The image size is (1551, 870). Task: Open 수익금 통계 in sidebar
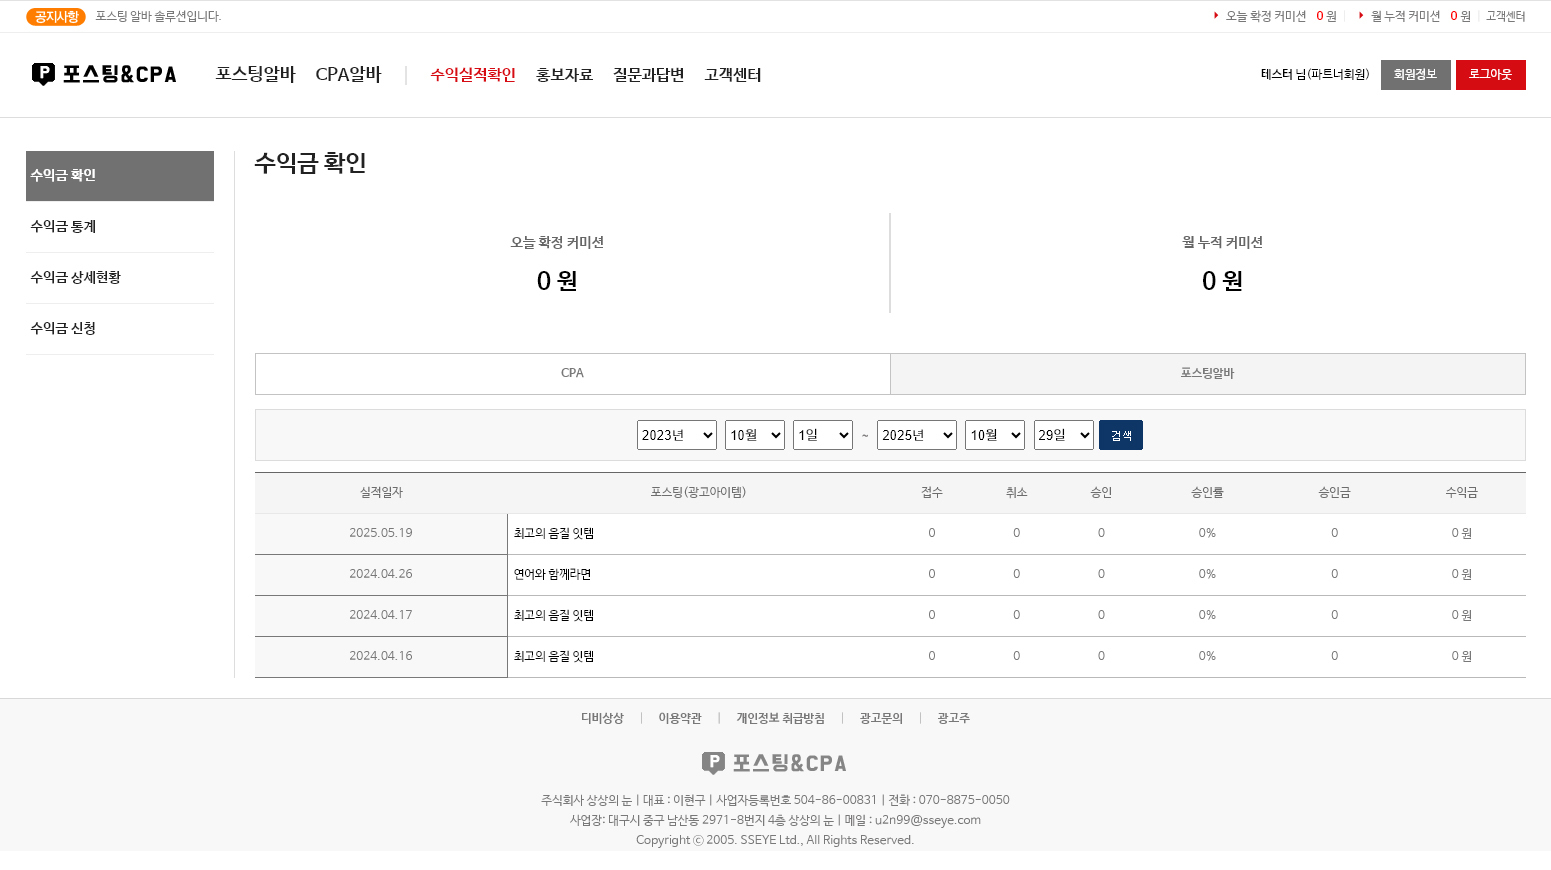pyautogui.click(x=64, y=227)
